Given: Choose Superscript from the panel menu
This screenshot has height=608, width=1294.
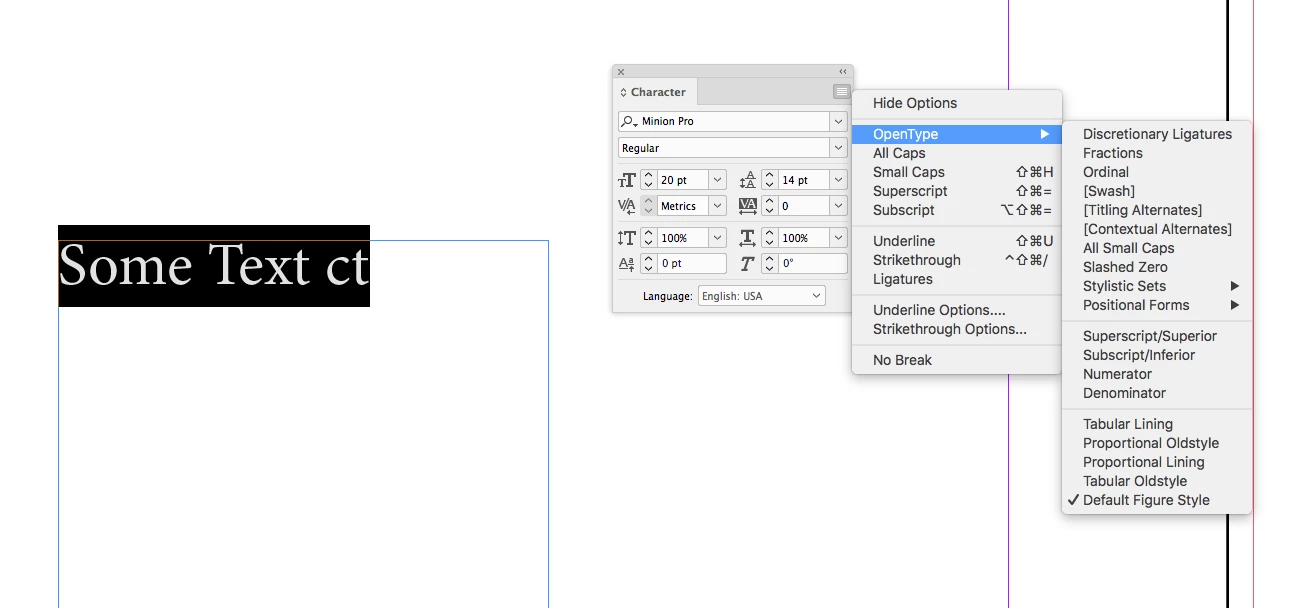Looking at the screenshot, I should pyautogui.click(x=956, y=191).
